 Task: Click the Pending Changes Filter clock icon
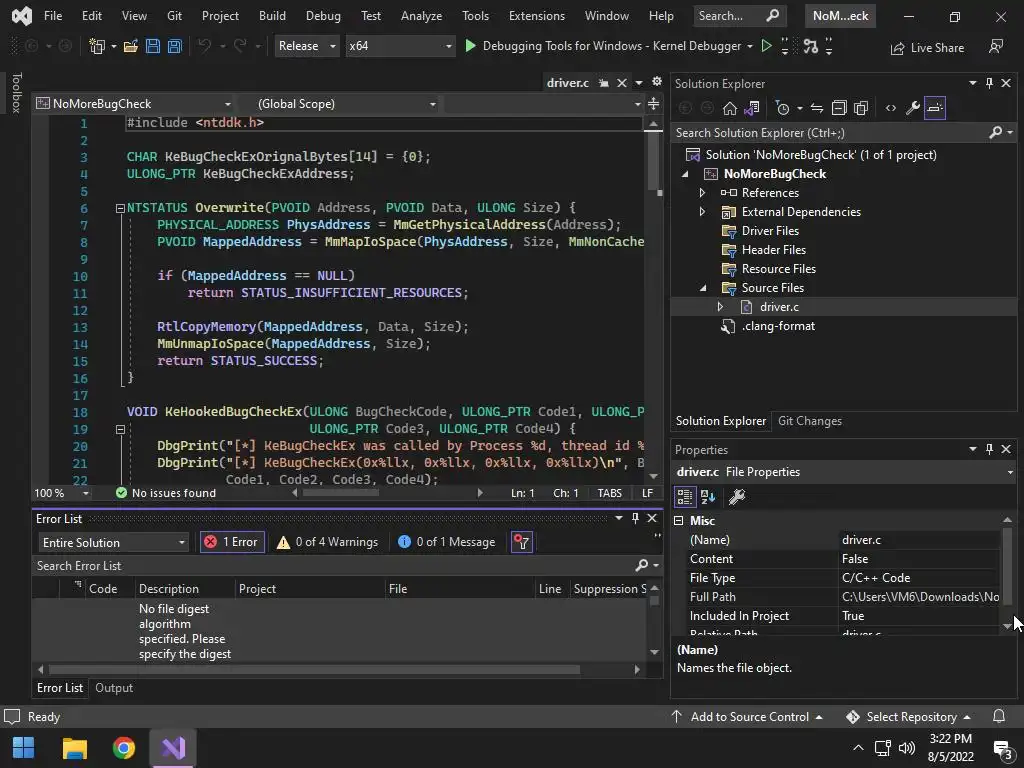(782, 108)
